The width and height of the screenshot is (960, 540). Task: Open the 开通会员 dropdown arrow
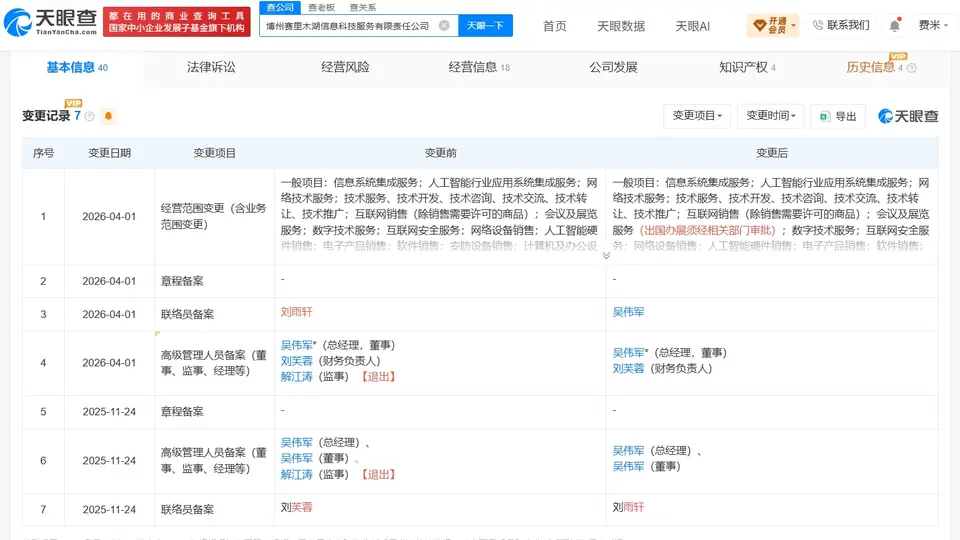[x=793, y=26]
